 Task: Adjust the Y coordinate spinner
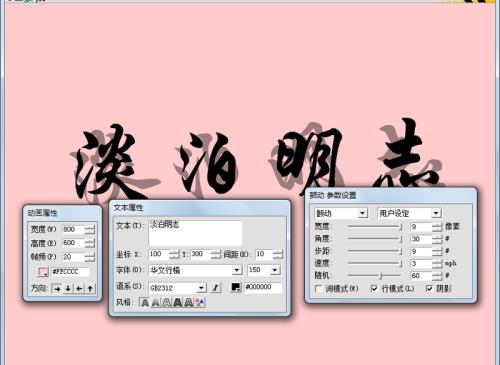coord(216,254)
